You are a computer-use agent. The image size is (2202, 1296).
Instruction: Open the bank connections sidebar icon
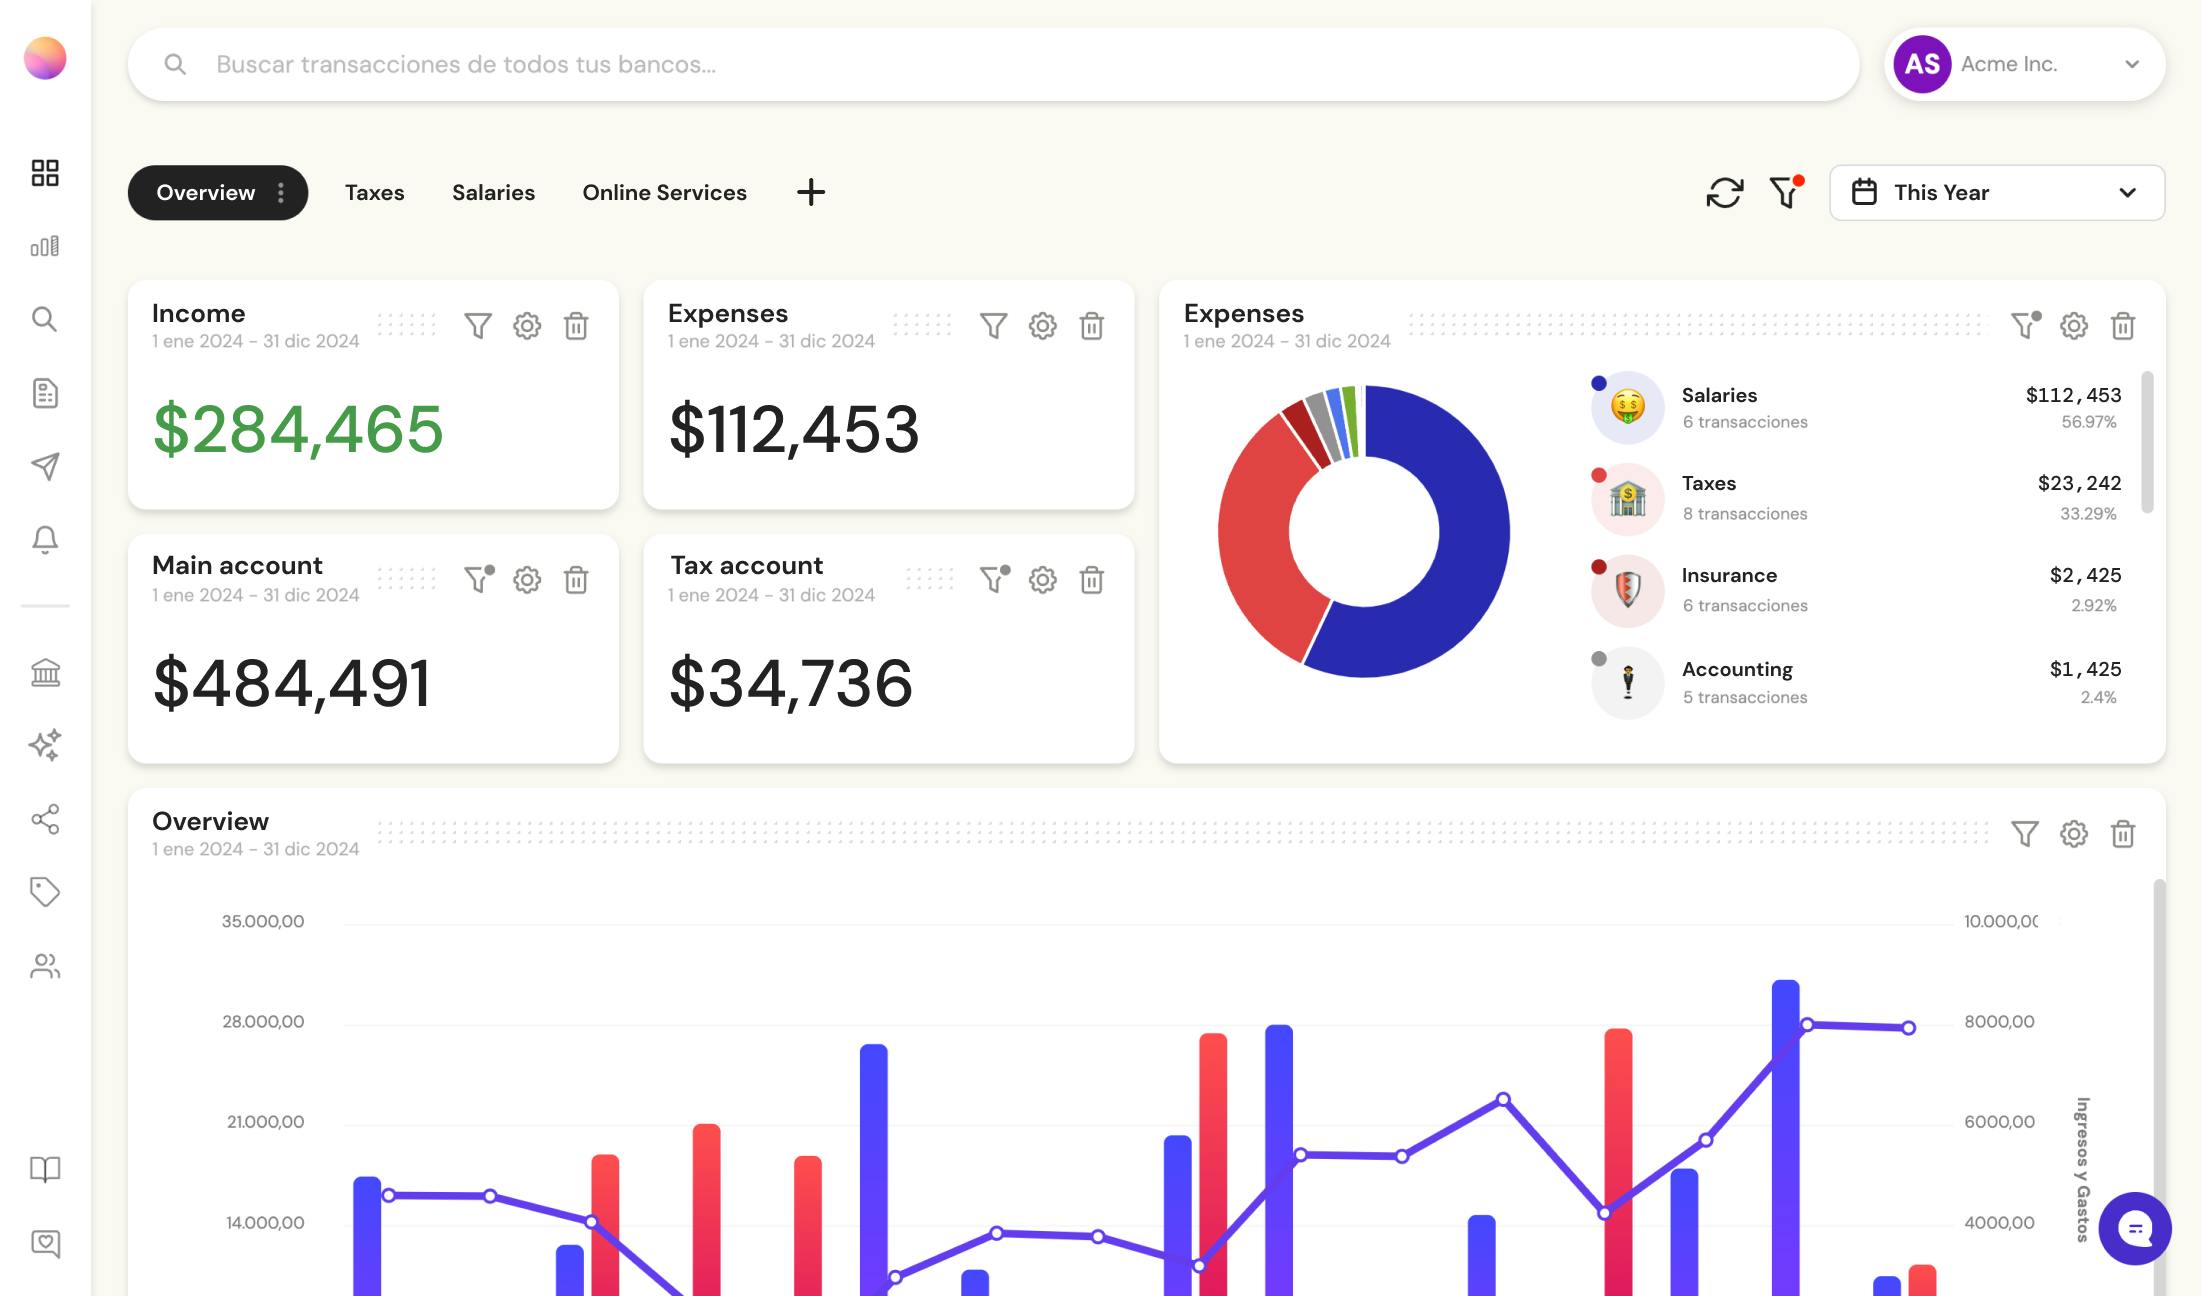click(x=45, y=673)
